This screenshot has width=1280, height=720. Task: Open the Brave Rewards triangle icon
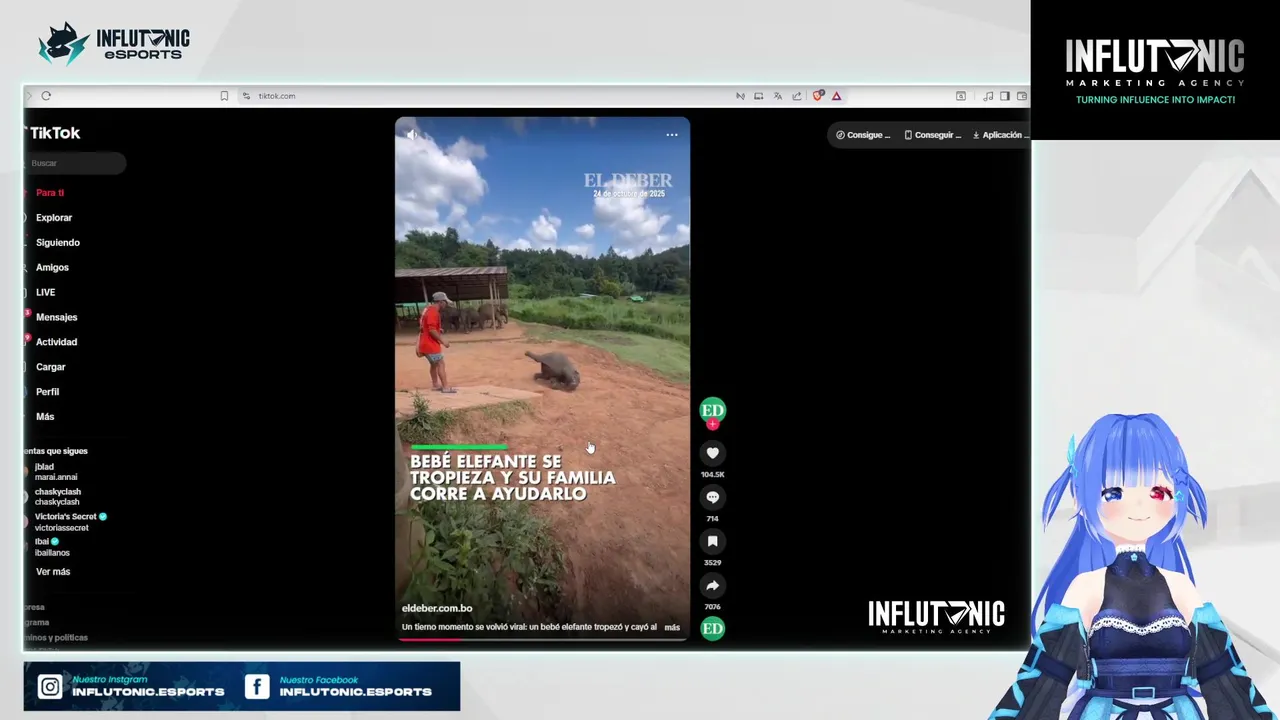point(836,96)
